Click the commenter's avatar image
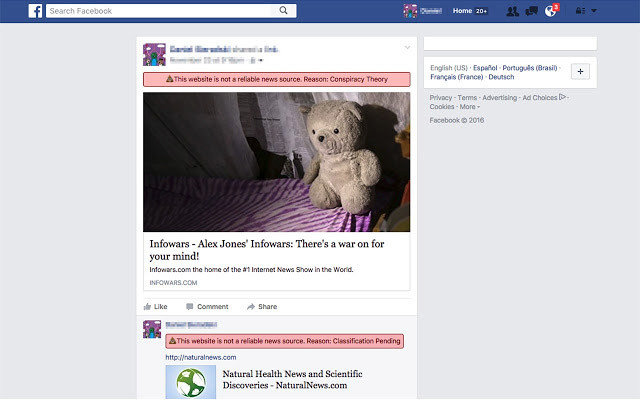Screen dimensions: 640x400 (x=152, y=329)
